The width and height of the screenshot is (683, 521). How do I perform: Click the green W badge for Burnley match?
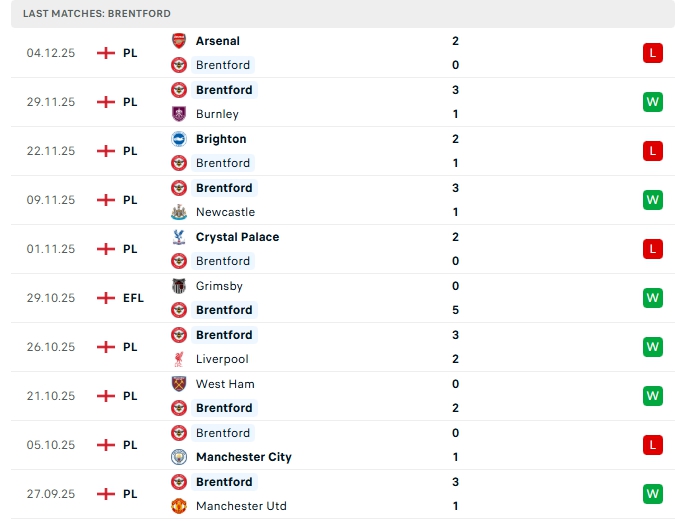click(x=653, y=102)
